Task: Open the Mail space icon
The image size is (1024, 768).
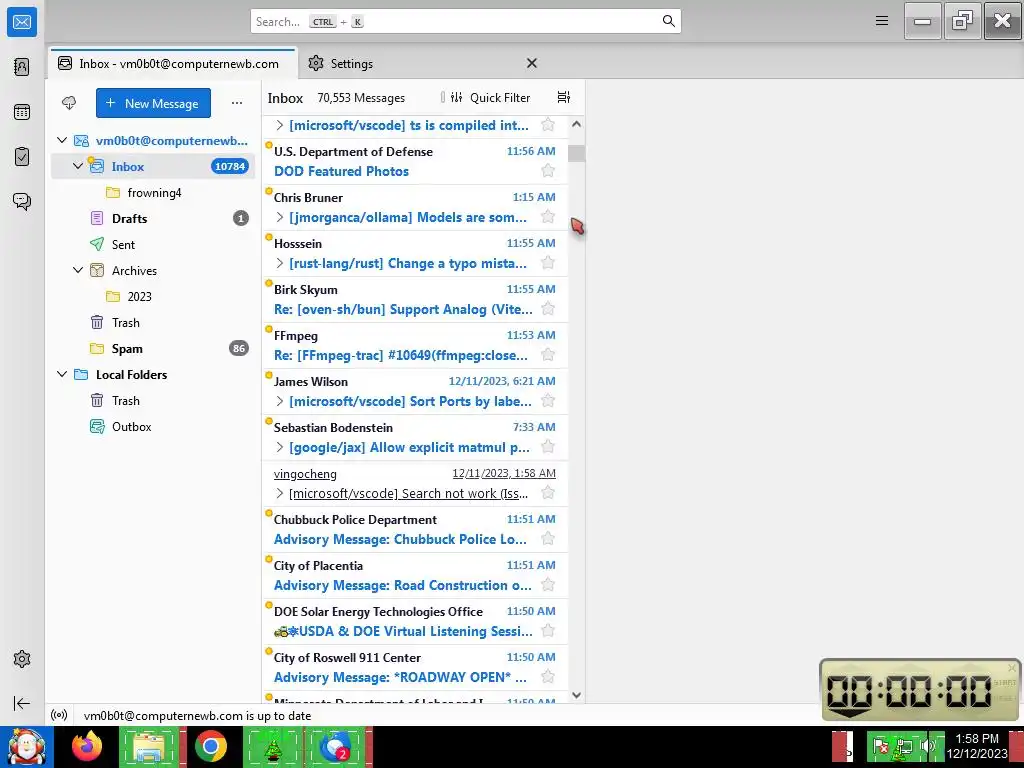Action: (22, 22)
